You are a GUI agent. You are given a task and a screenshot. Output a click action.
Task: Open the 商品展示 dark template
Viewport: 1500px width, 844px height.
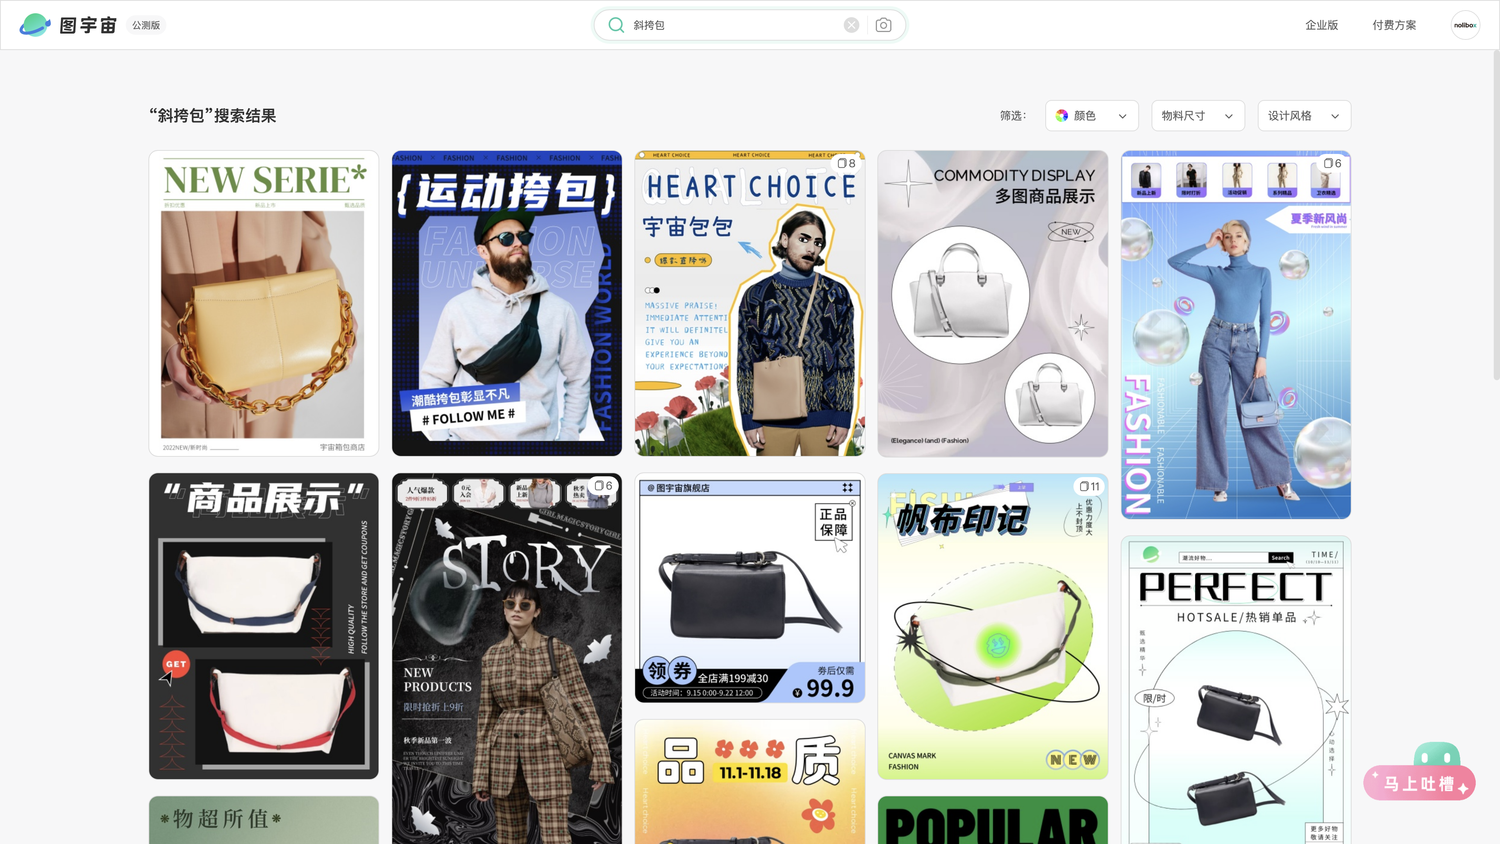pyautogui.click(x=264, y=626)
